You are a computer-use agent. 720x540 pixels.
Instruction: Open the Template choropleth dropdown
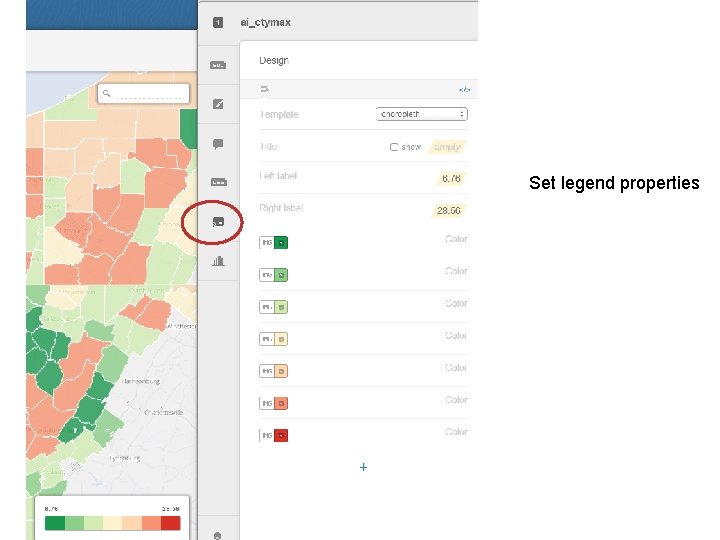tap(422, 114)
